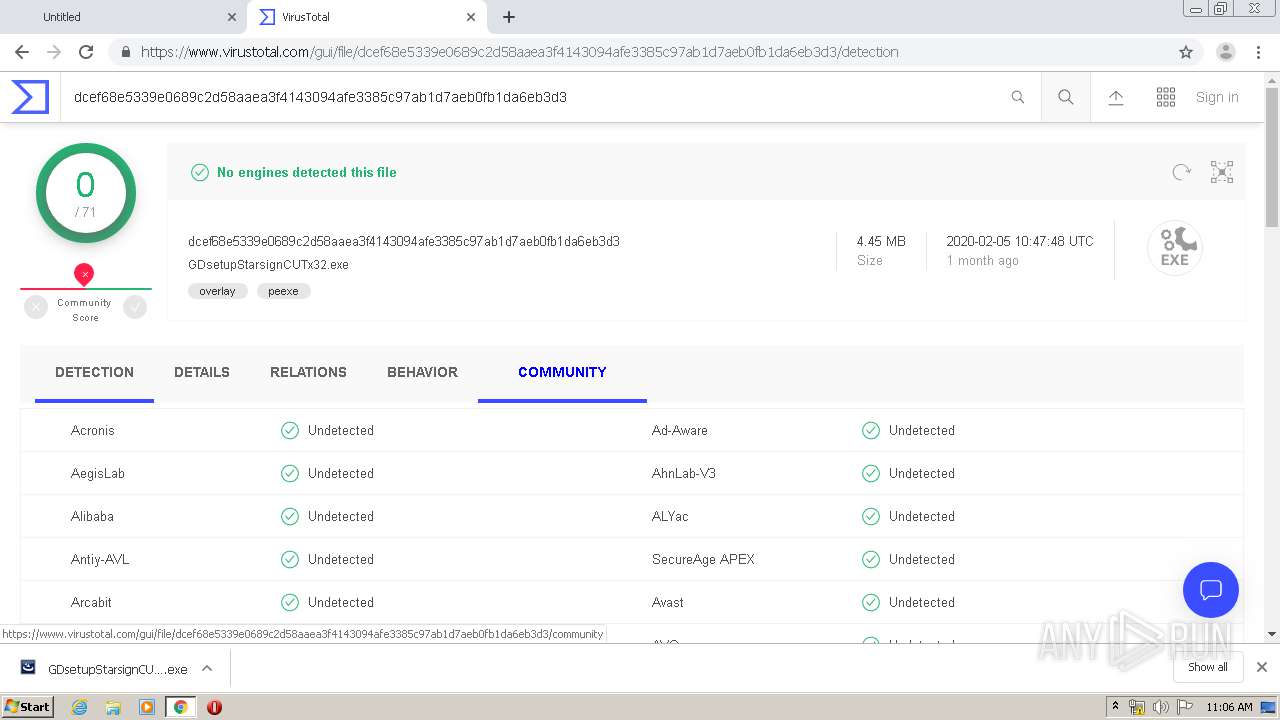Vote harmless with the check community button
Image resolution: width=1280 pixels, height=720 pixels.
click(x=135, y=308)
